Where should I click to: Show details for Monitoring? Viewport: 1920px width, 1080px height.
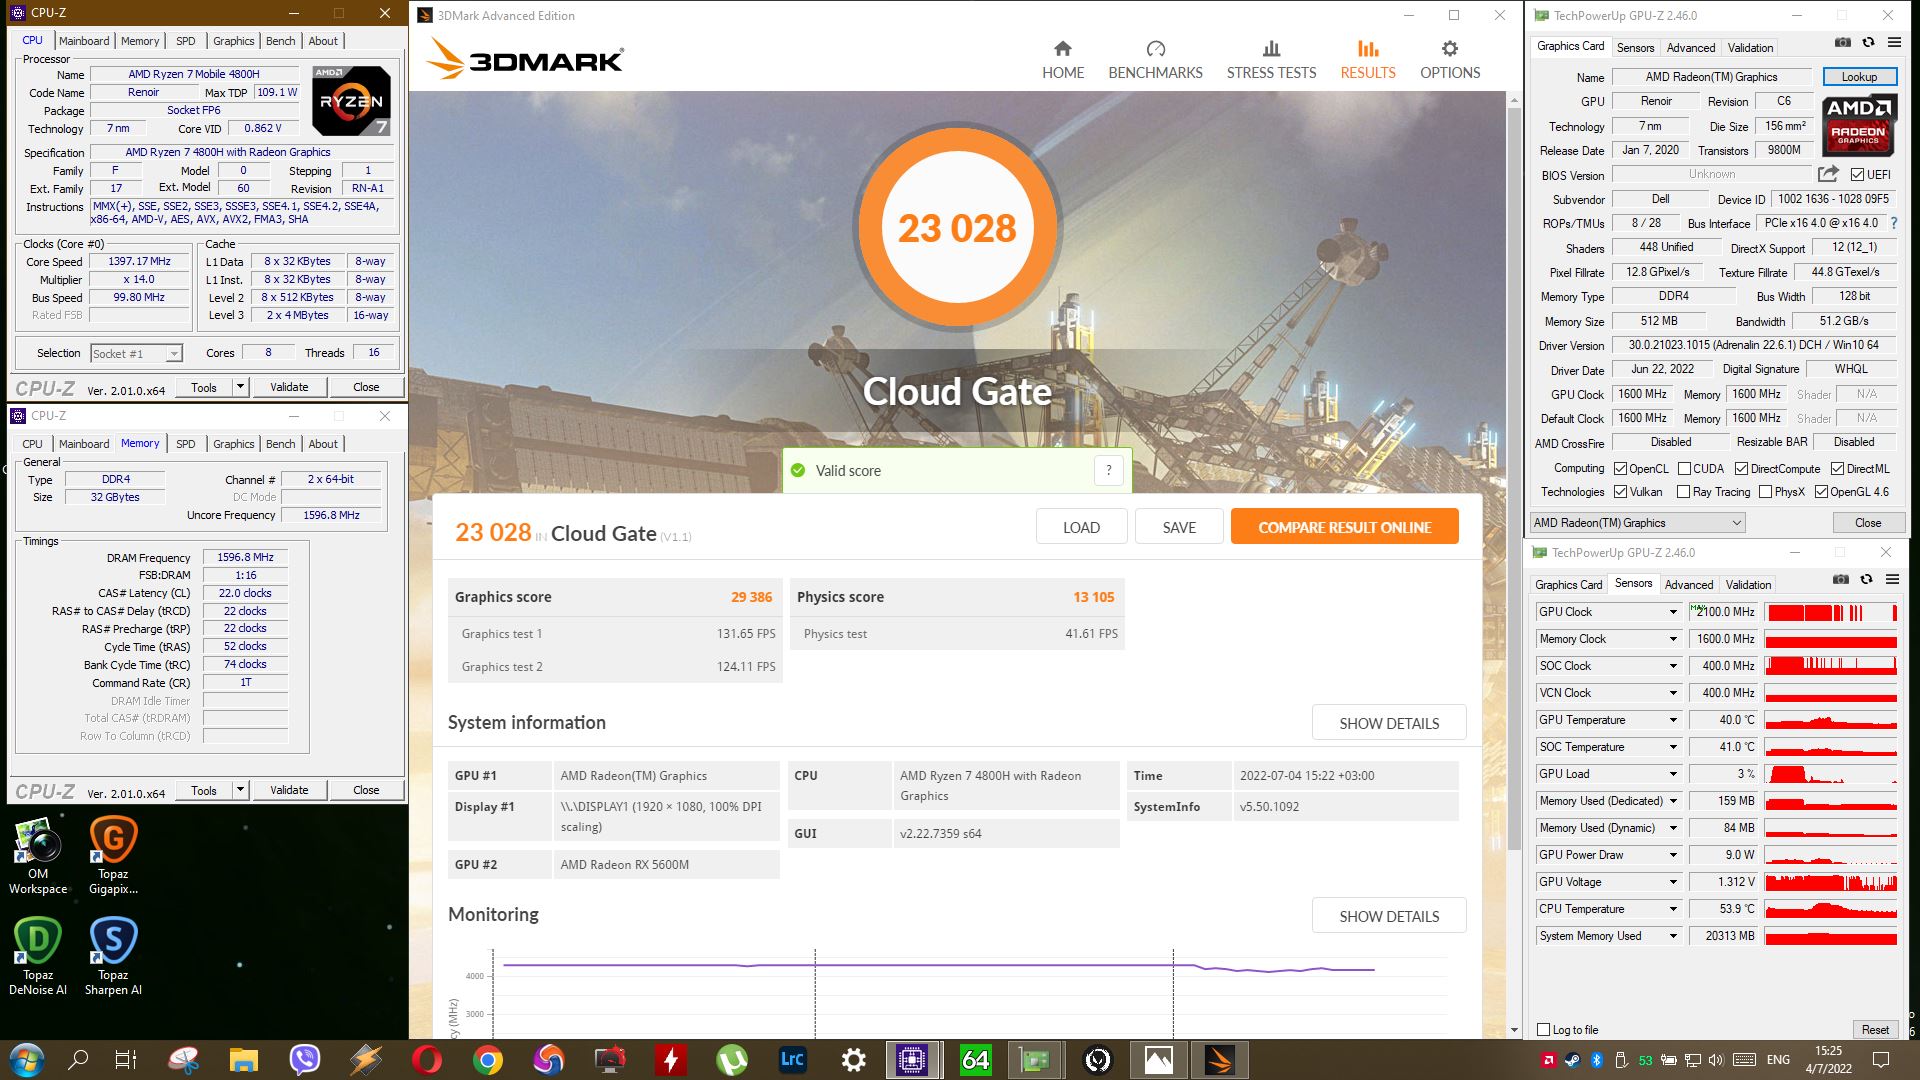[1389, 916]
